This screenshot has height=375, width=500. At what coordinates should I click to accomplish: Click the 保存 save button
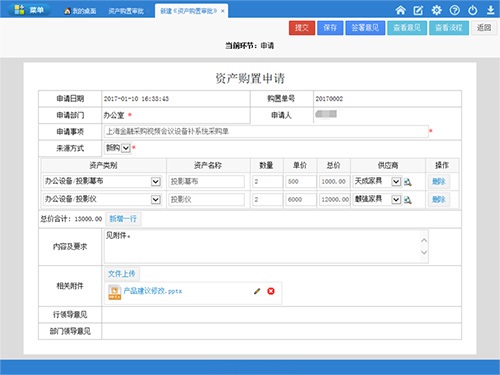coord(330,28)
